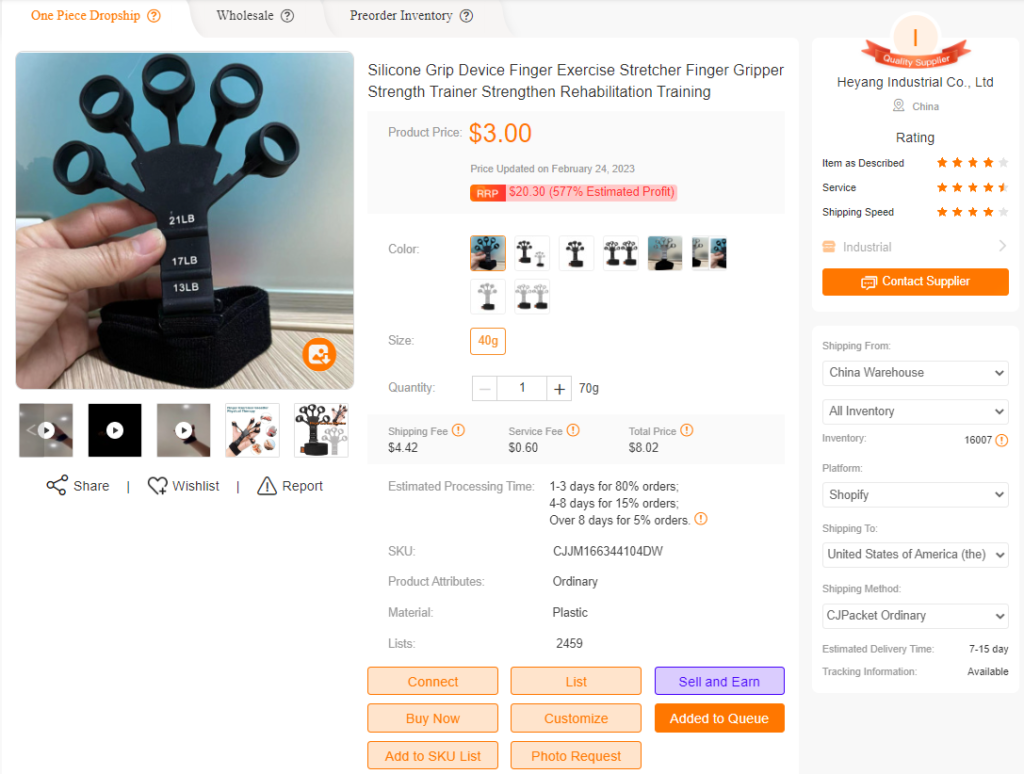Open the CJPacket Ordinary shipping method dropdown
This screenshot has height=774, width=1024.
(915, 615)
